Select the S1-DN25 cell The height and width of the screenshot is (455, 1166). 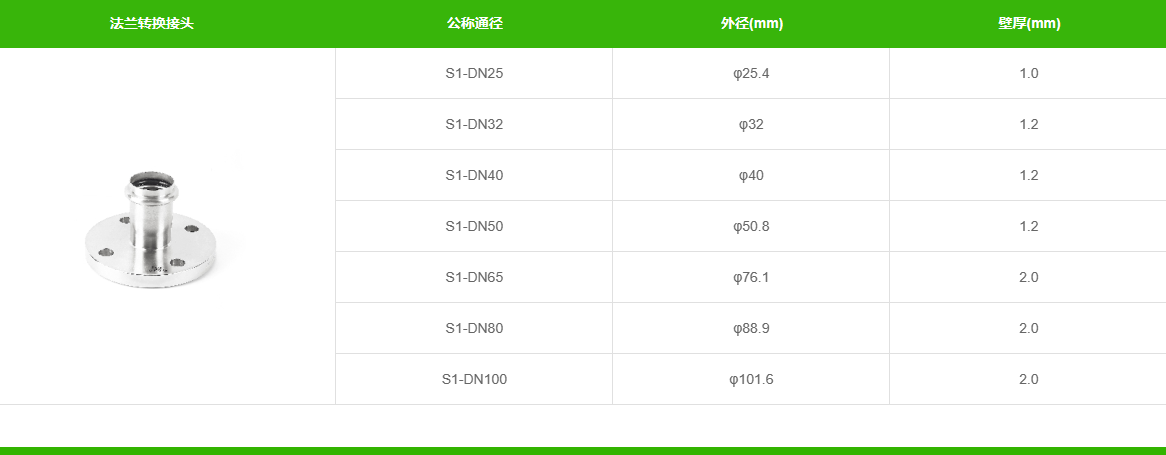click(474, 74)
